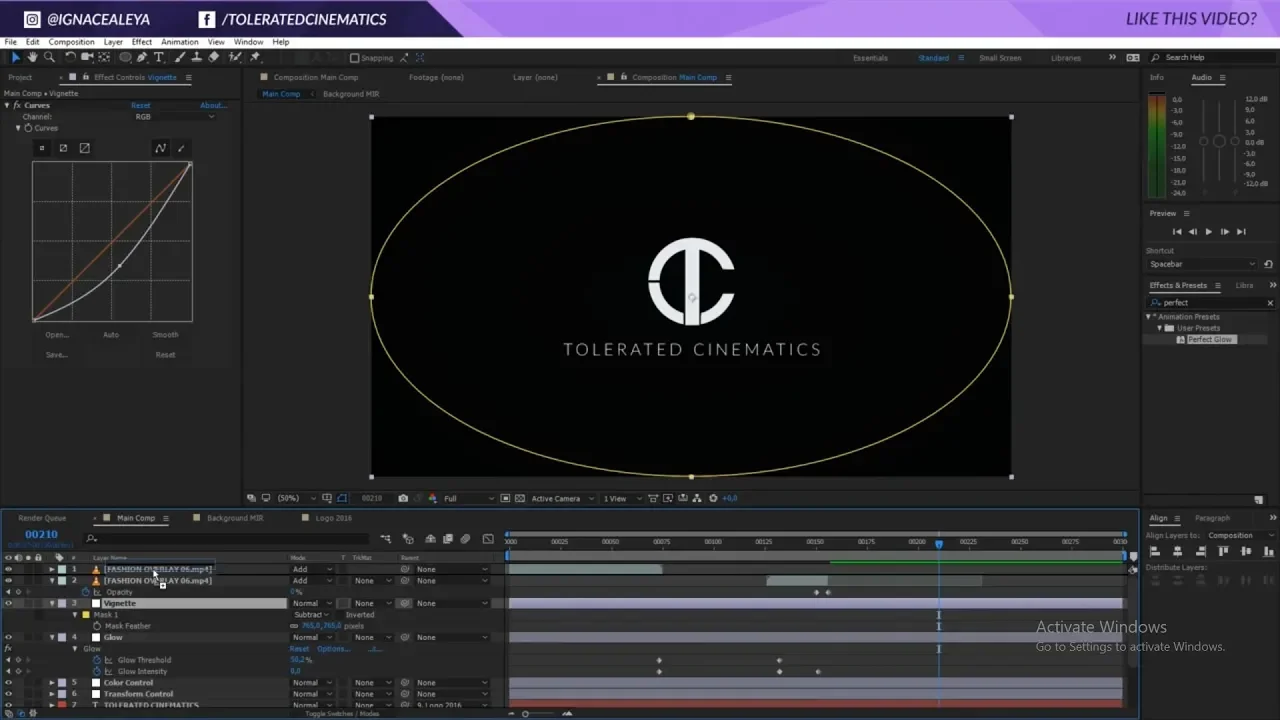Select the Clone Stamp tool
1280x720 pixels.
click(x=195, y=57)
